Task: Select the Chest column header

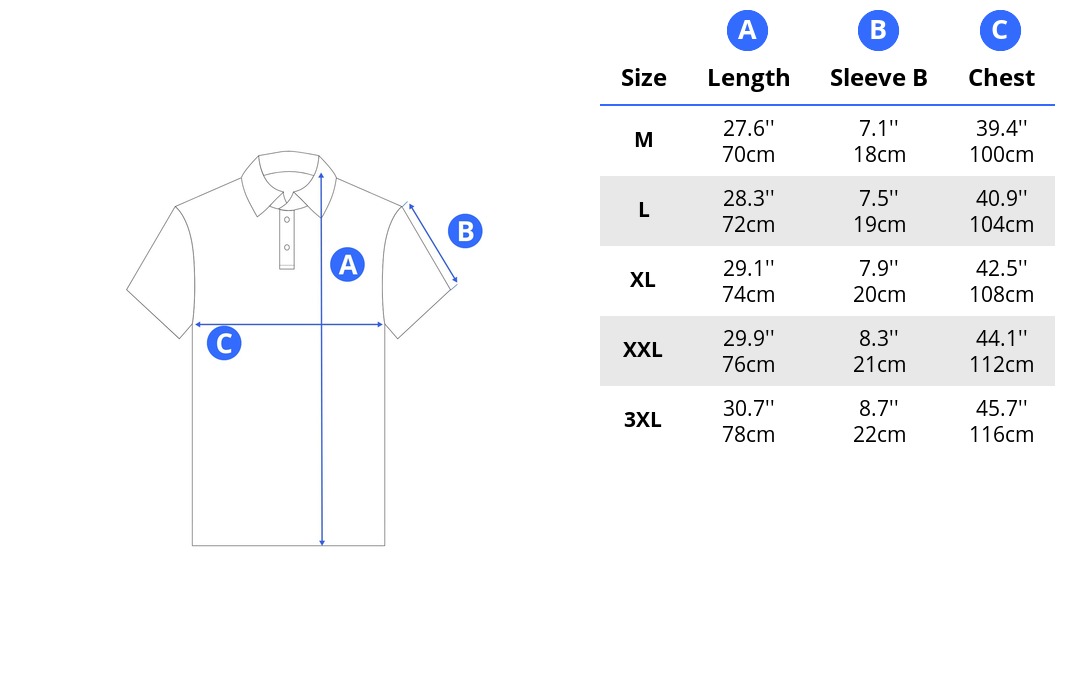Action: tap(1001, 77)
